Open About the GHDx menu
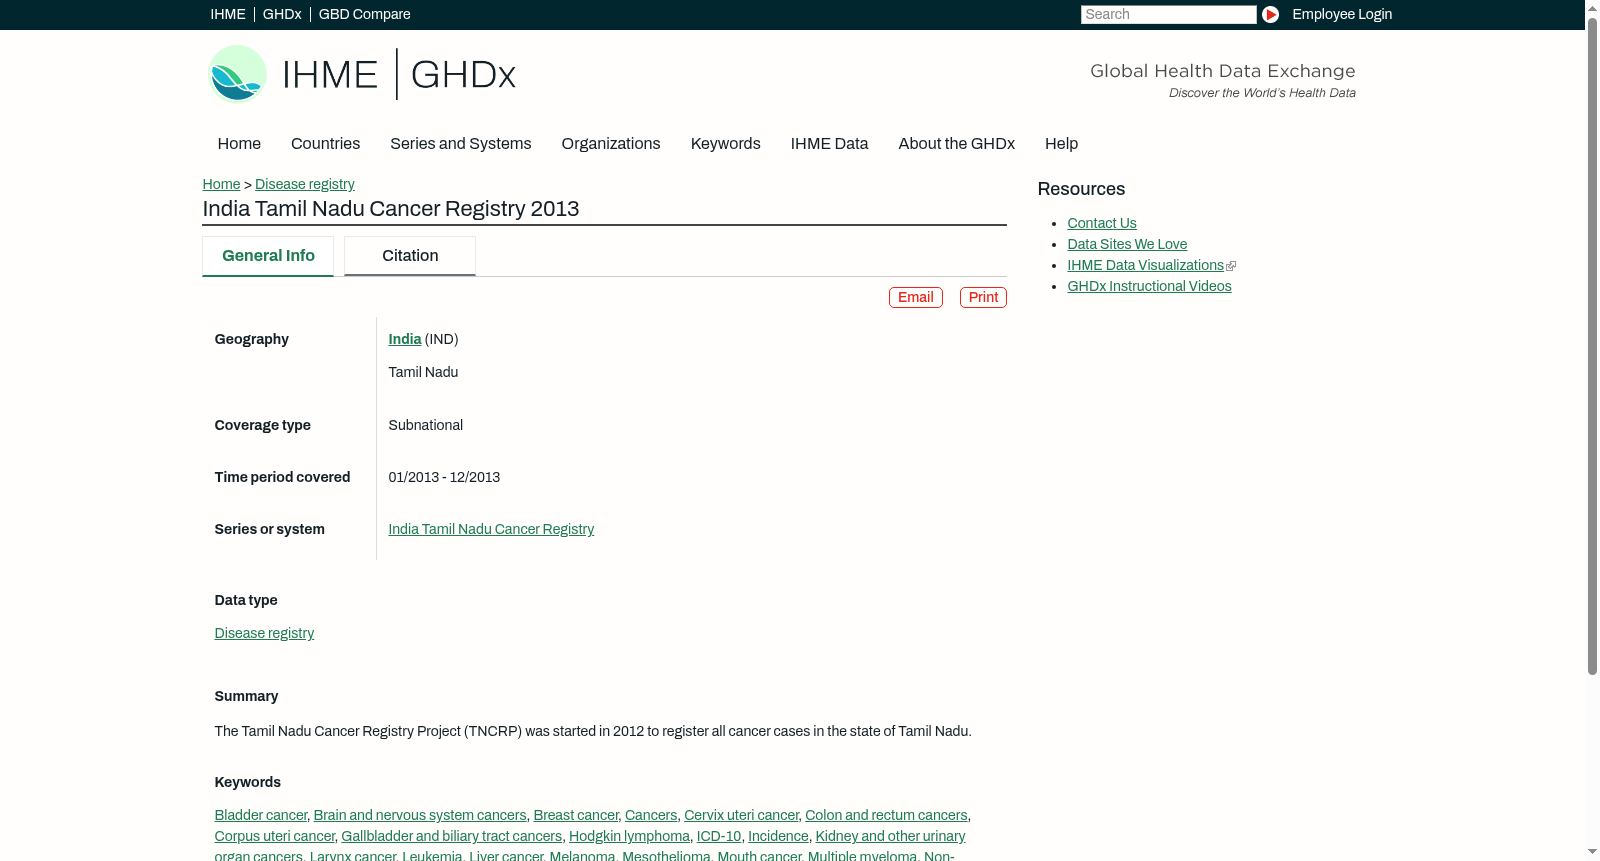This screenshot has width=1600, height=861. (956, 144)
